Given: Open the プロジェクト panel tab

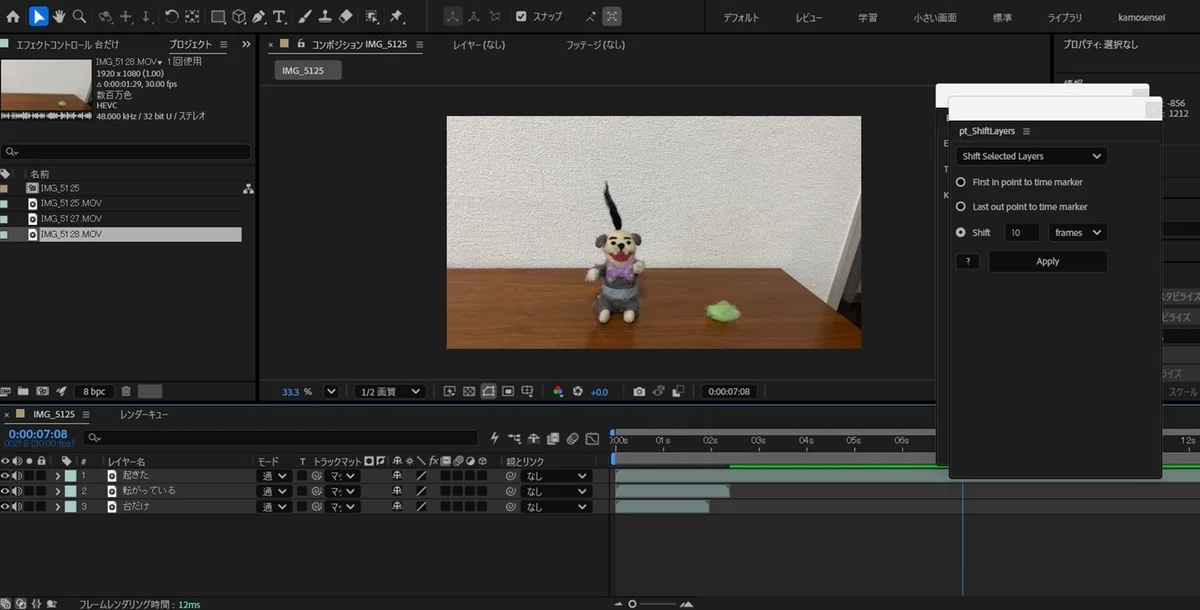Looking at the screenshot, I should pyautogui.click(x=190, y=44).
